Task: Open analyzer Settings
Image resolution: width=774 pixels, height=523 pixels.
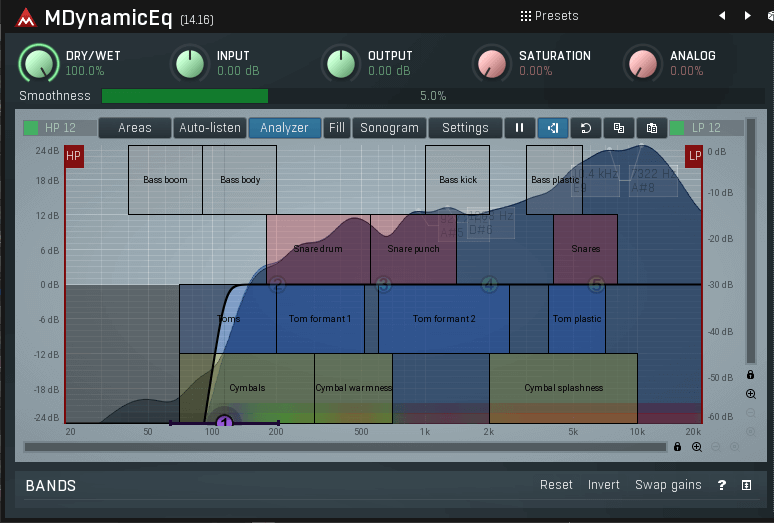Action: (465, 128)
